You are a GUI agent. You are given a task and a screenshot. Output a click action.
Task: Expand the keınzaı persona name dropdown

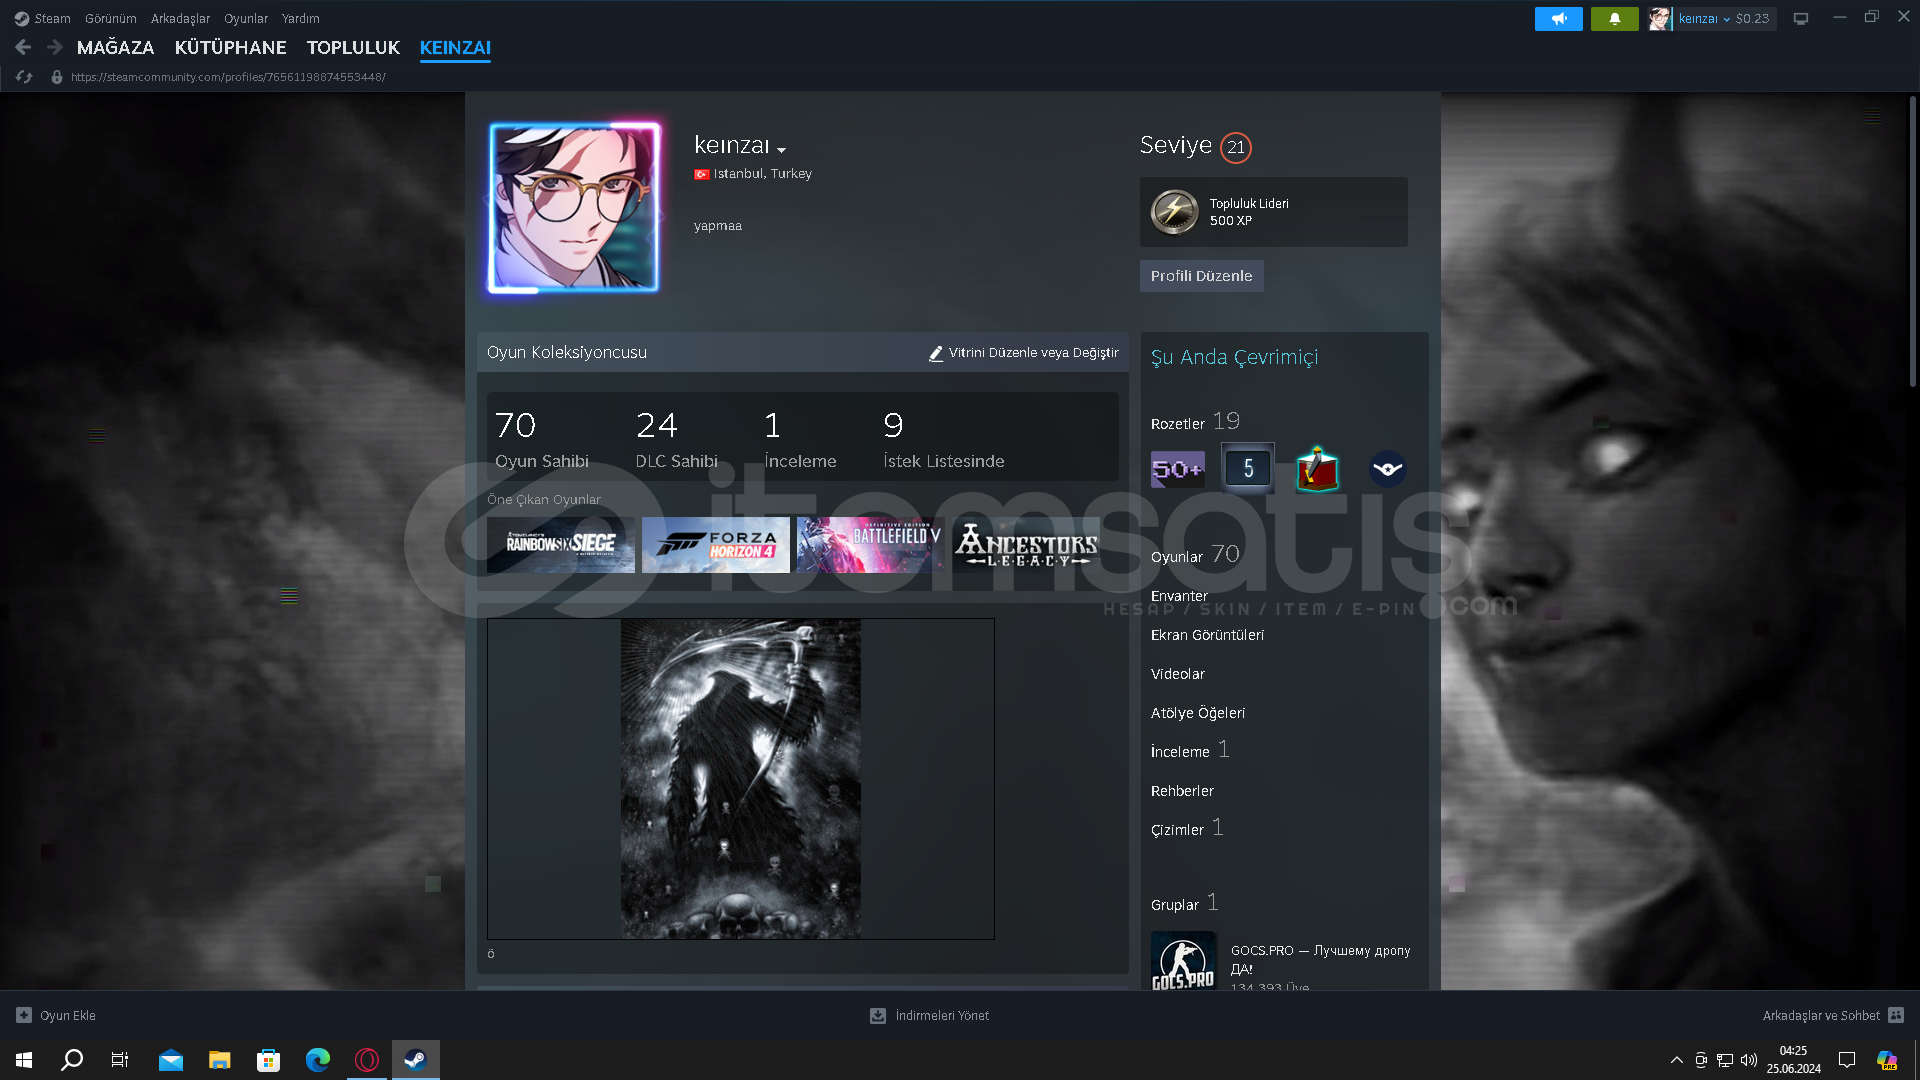tap(781, 150)
